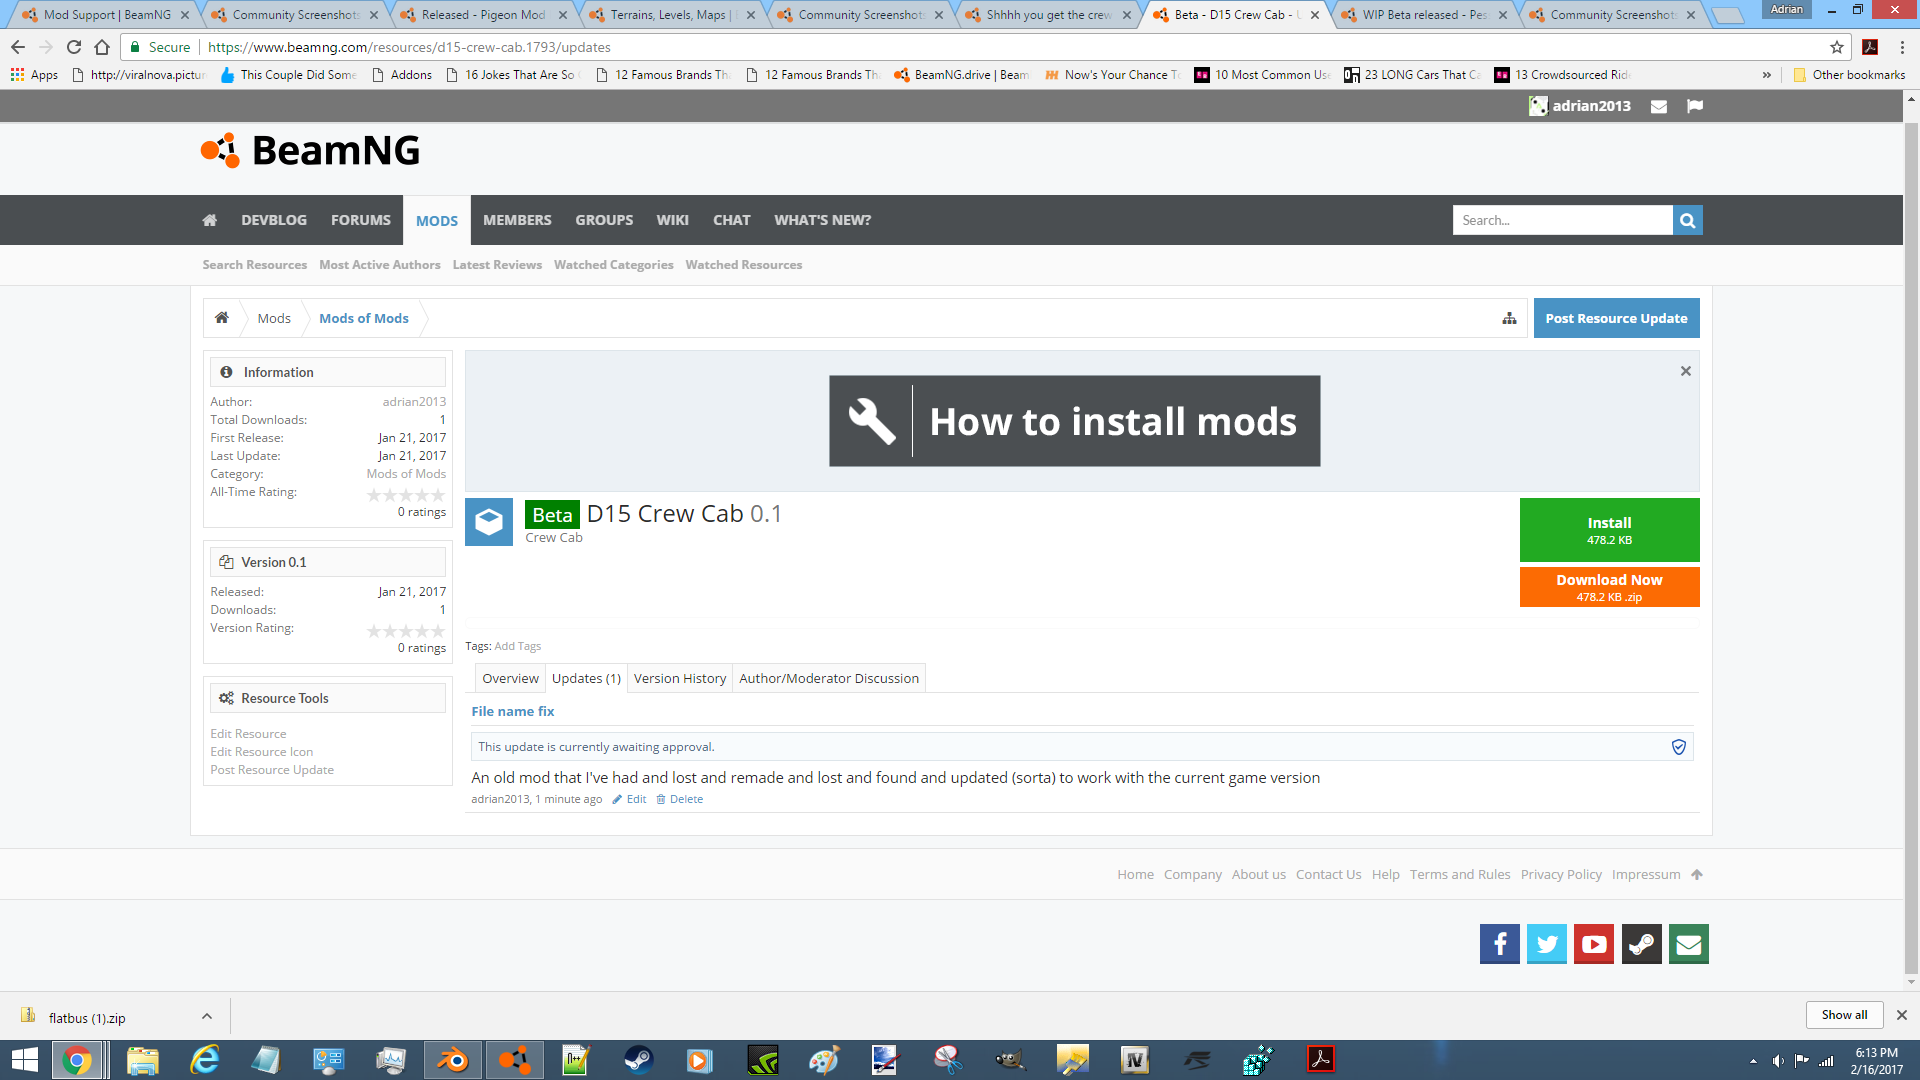Viewport: 1920px width, 1080px height.
Task: Open Steam from the taskbar
Action: click(638, 1060)
